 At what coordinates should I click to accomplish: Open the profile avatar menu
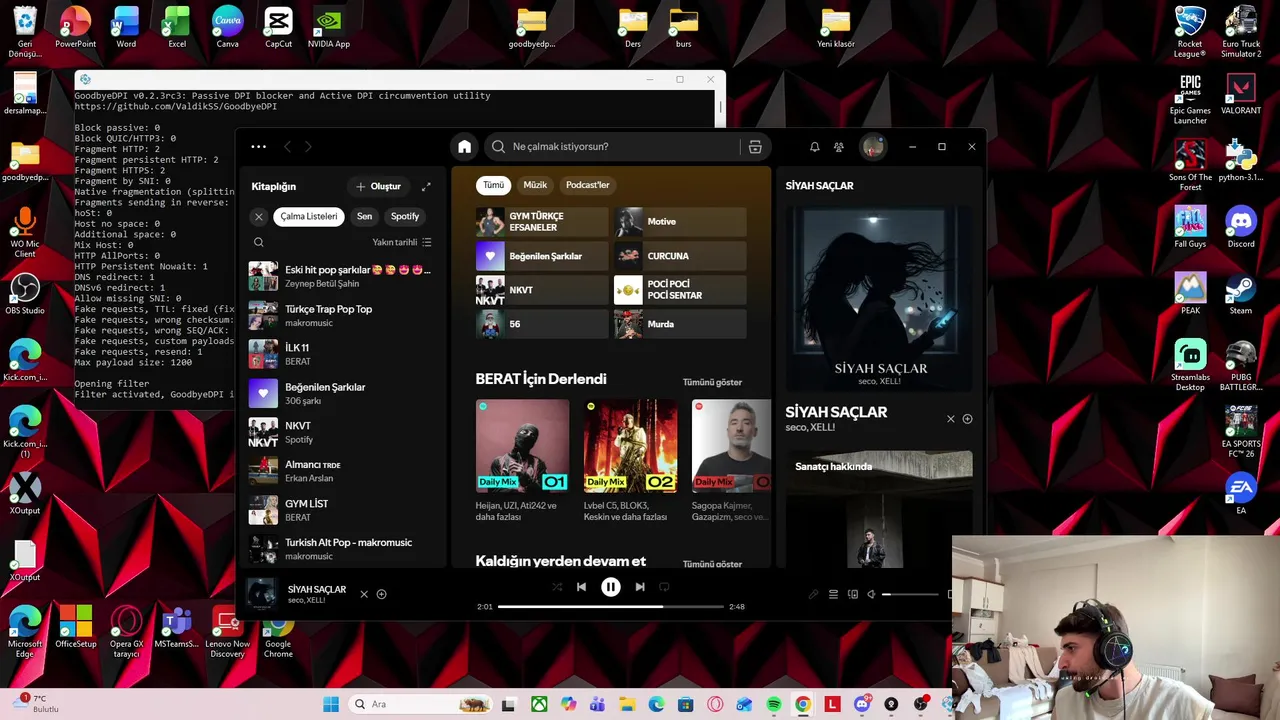(x=873, y=147)
